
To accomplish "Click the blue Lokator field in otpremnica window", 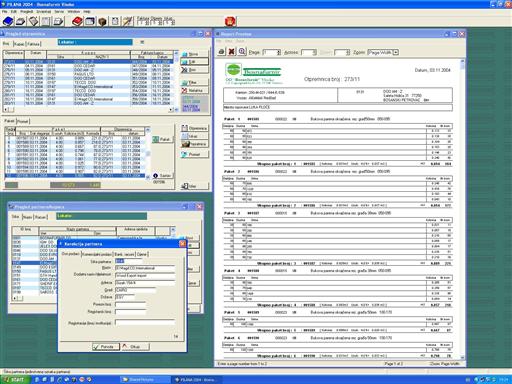I will point(95,42).
